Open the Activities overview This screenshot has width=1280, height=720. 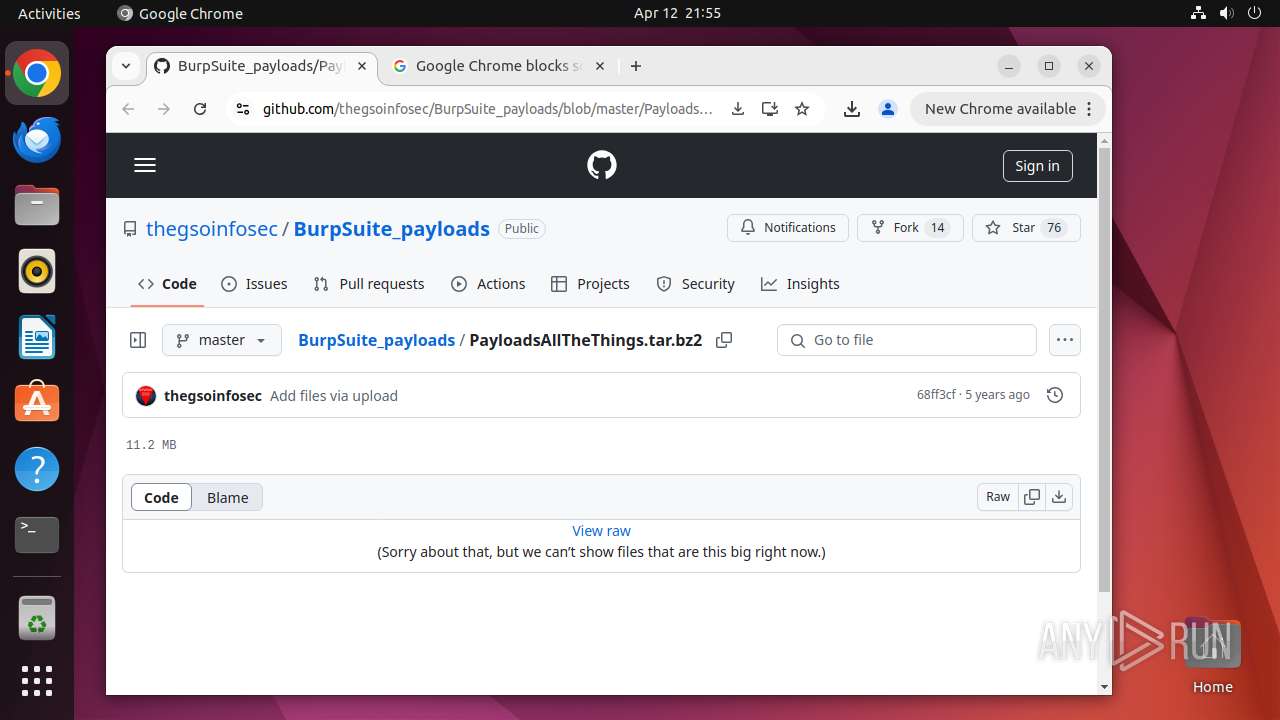(49, 13)
